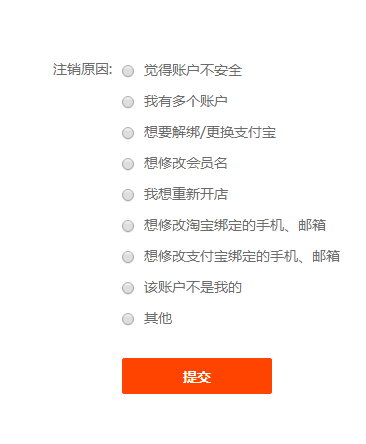The image size is (366, 444).
Task: Pick the 我想重新开店 radio circle
Action: [x=128, y=195]
